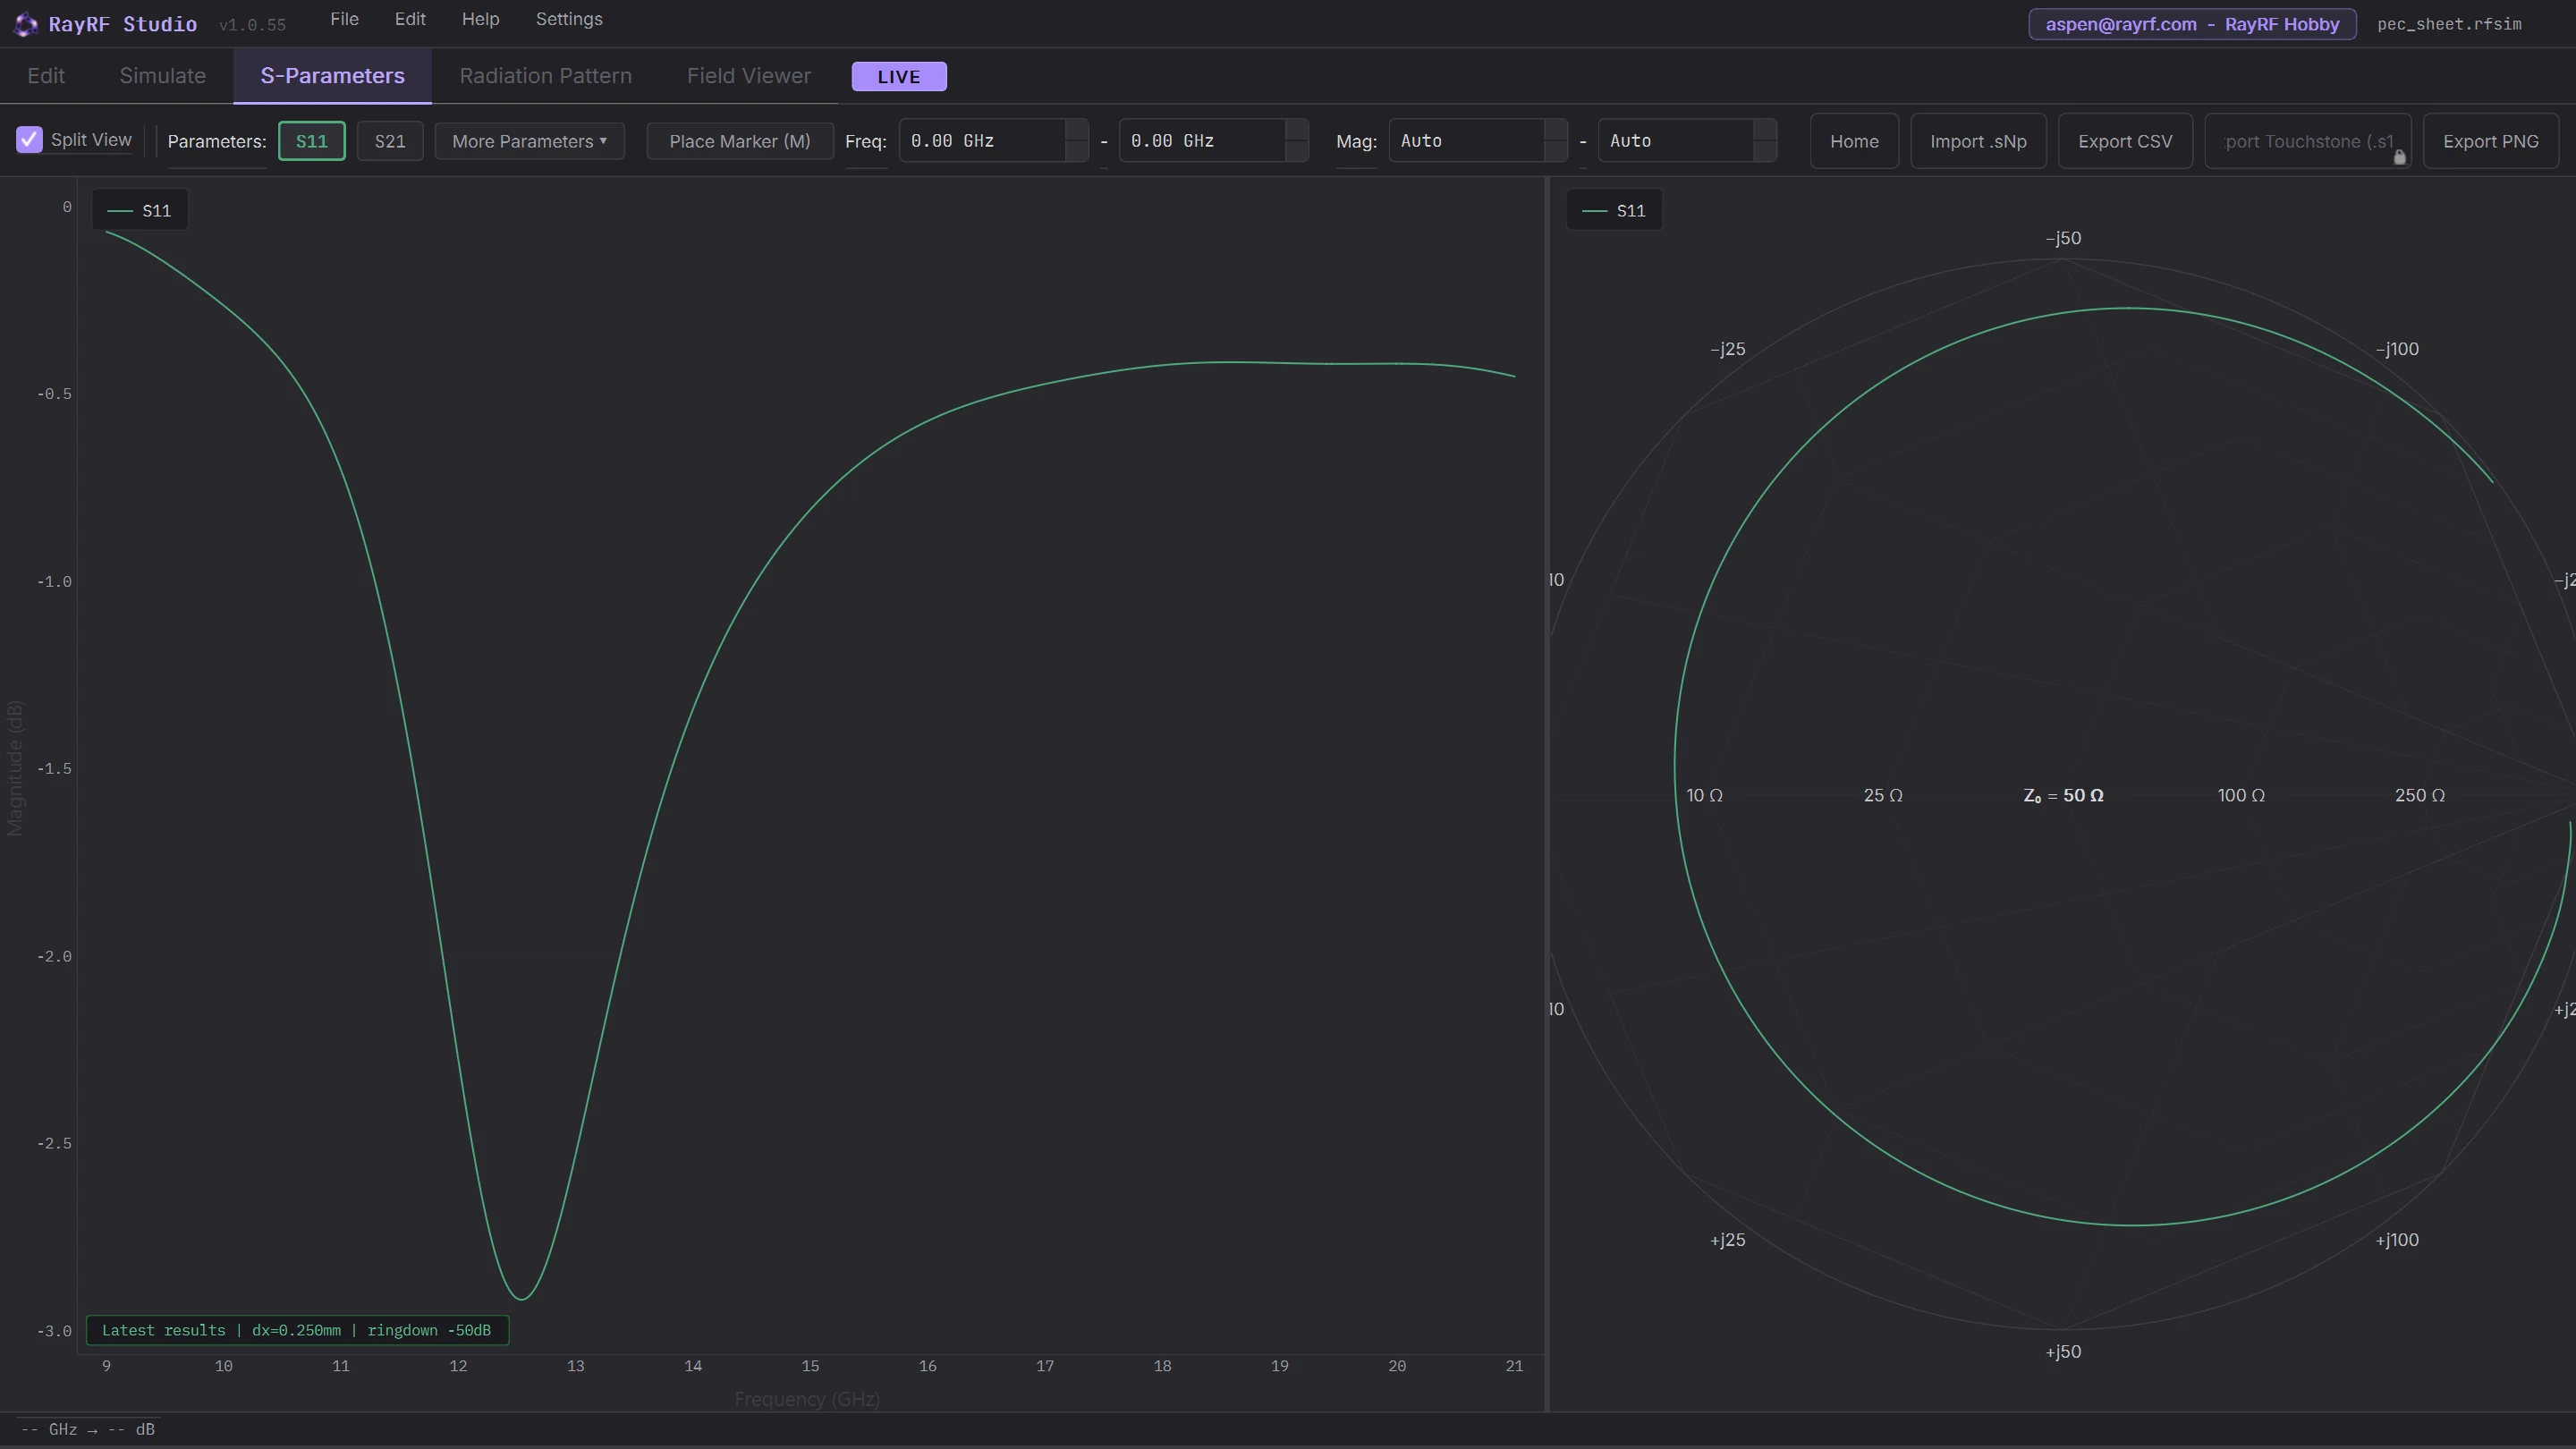Switch to the Radiation Pattern tab

pyautogui.click(x=546, y=76)
